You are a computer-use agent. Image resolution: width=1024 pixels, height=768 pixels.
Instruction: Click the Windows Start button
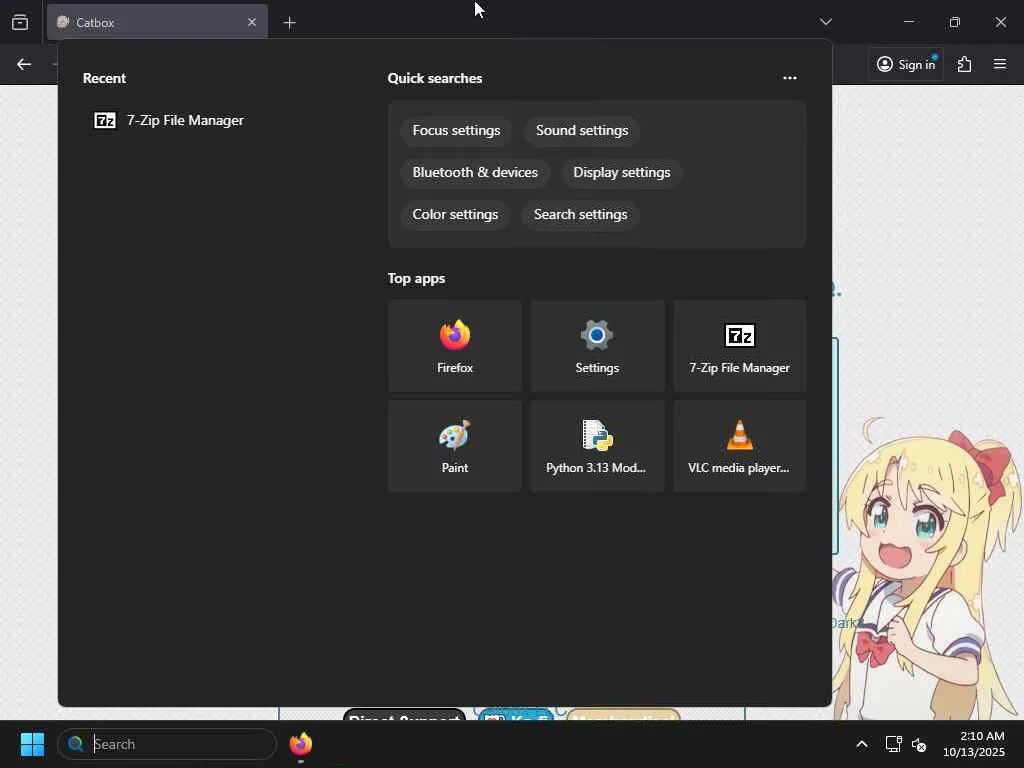pos(32,744)
